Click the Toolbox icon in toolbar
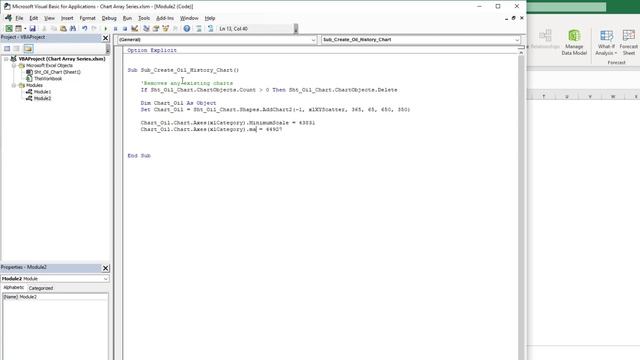 175,29
